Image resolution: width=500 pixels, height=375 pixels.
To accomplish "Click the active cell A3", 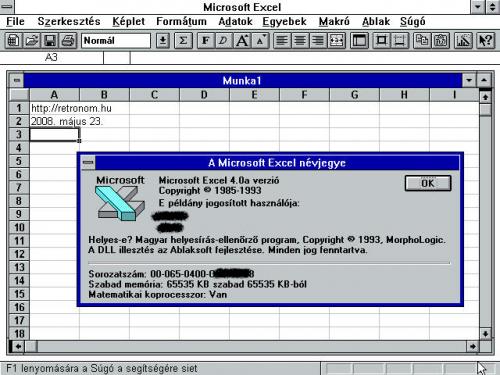I will (x=54, y=135).
